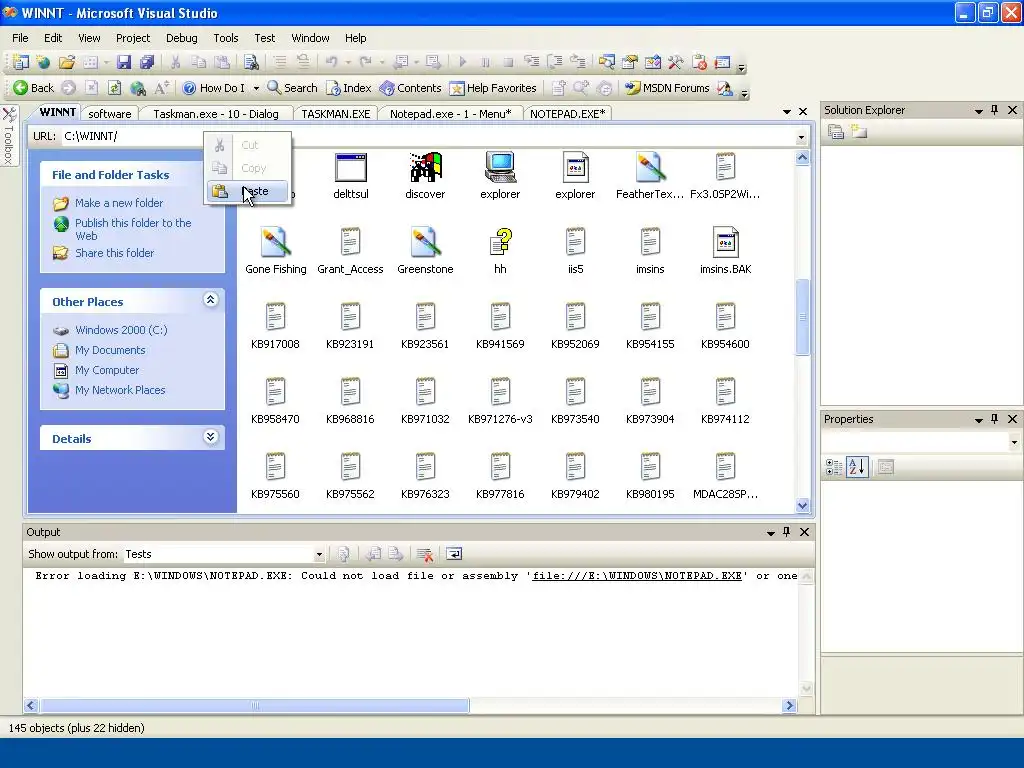Toggle Word Wrap in Output panel
The image size is (1024, 768).
pos(454,554)
